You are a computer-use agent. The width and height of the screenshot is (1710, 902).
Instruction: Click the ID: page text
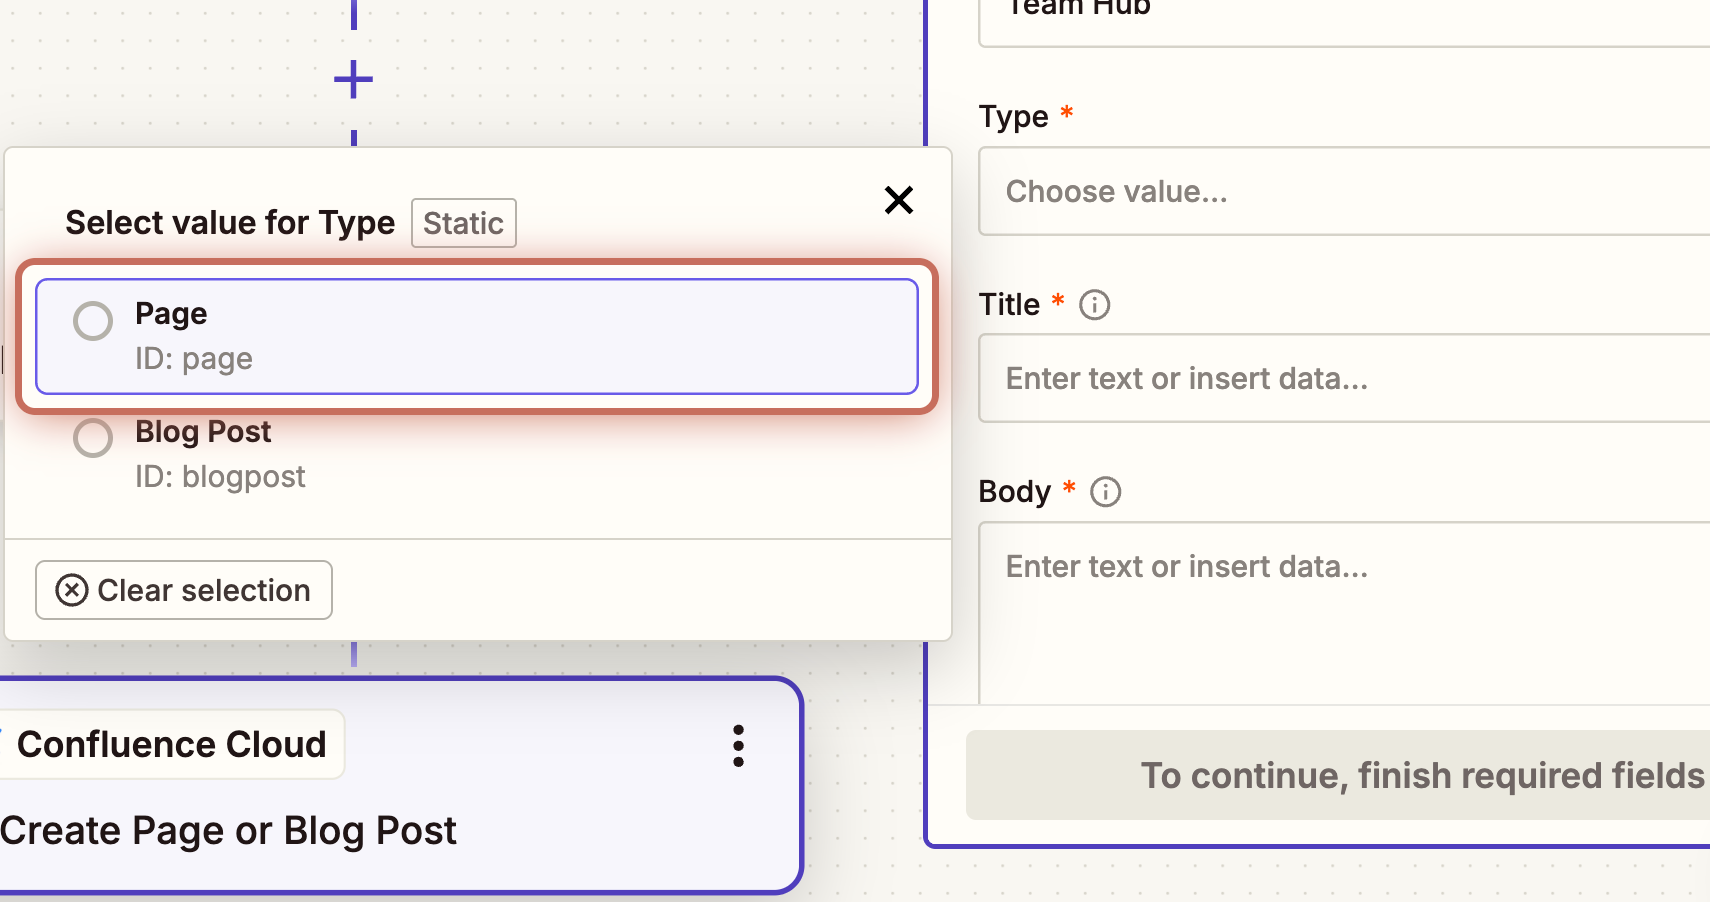(x=194, y=359)
